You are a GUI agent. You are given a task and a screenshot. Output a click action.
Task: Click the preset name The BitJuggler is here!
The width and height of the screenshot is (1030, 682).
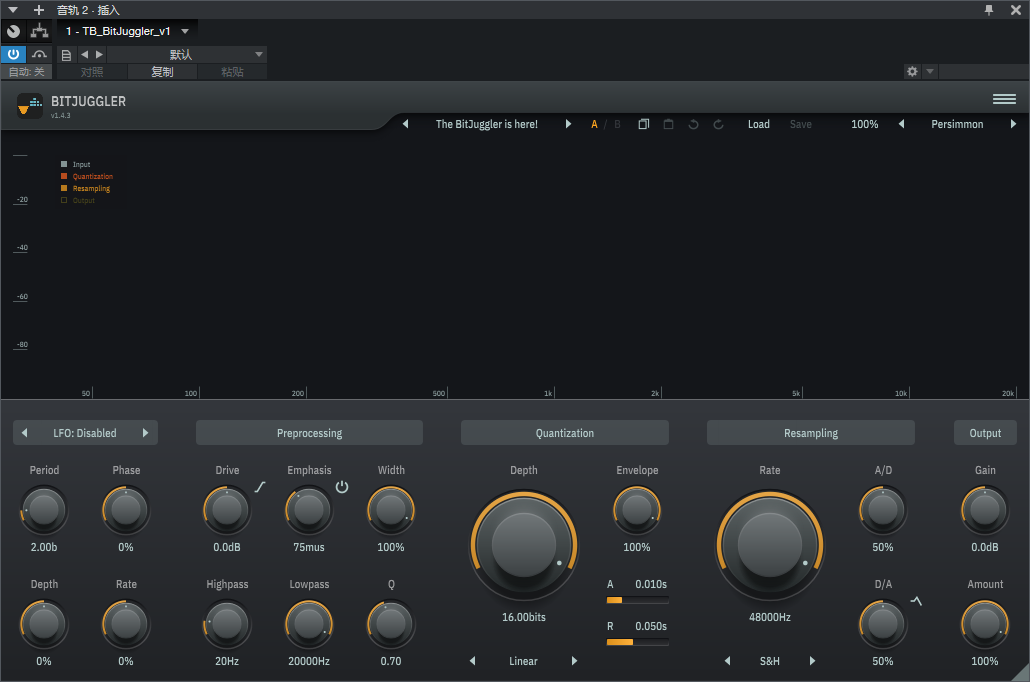(487, 124)
